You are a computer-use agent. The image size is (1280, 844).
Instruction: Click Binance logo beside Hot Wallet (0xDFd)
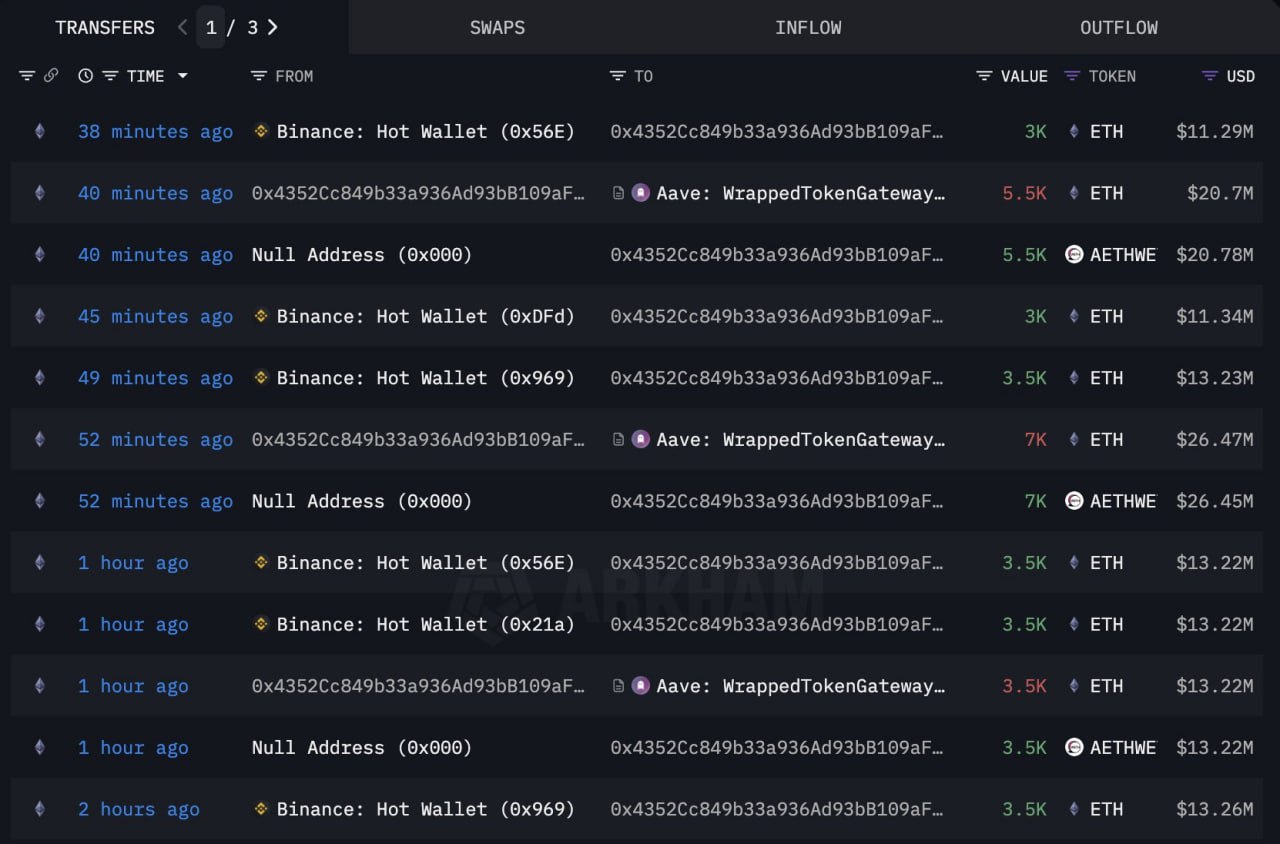pyautogui.click(x=261, y=316)
